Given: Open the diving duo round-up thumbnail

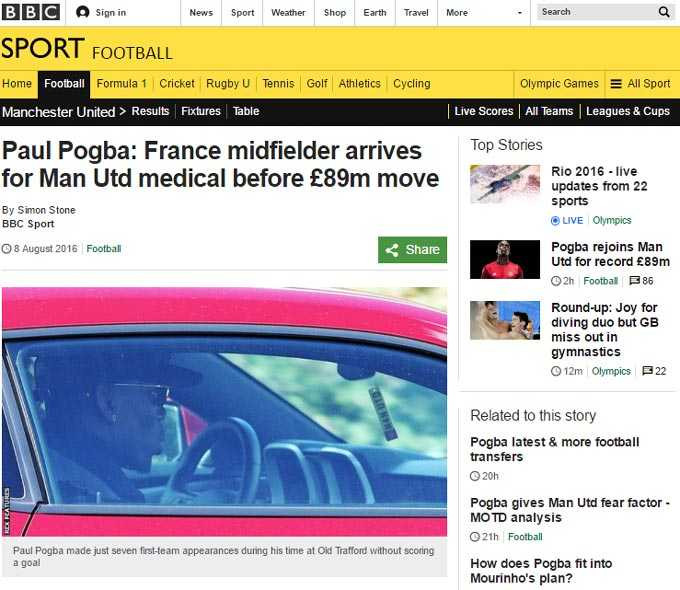Looking at the screenshot, I should click(x=505, y=320).
